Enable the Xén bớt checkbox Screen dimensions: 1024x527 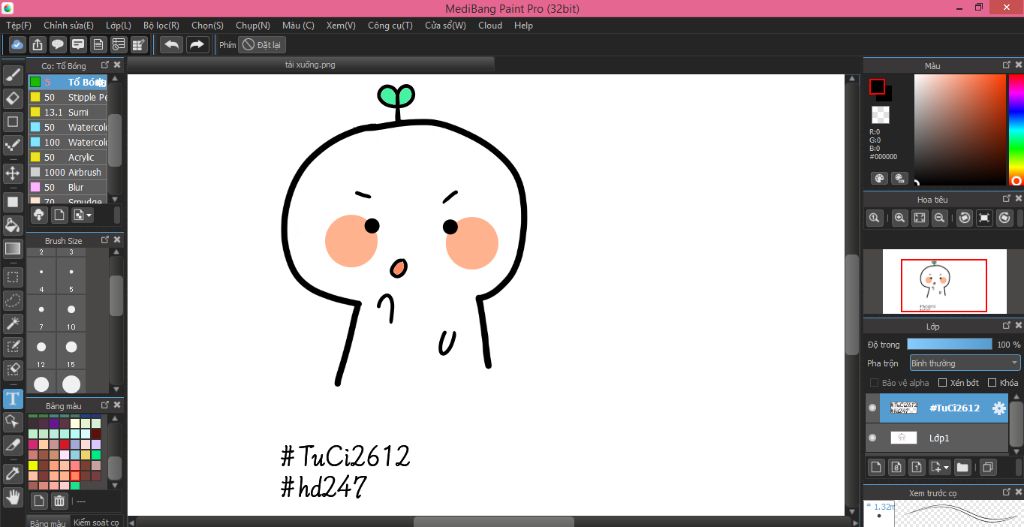click(942, 383)
